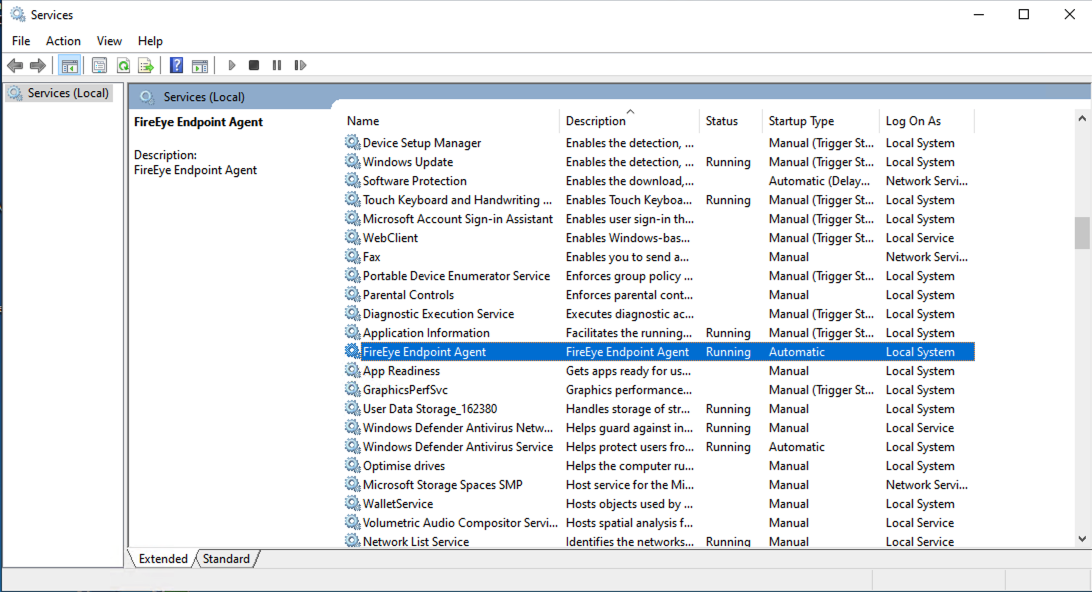The width and height of the screenshot is (1092, 592).
Task: Restart the service using the toolbar Restart icon
Action: (x=300, y=66)
